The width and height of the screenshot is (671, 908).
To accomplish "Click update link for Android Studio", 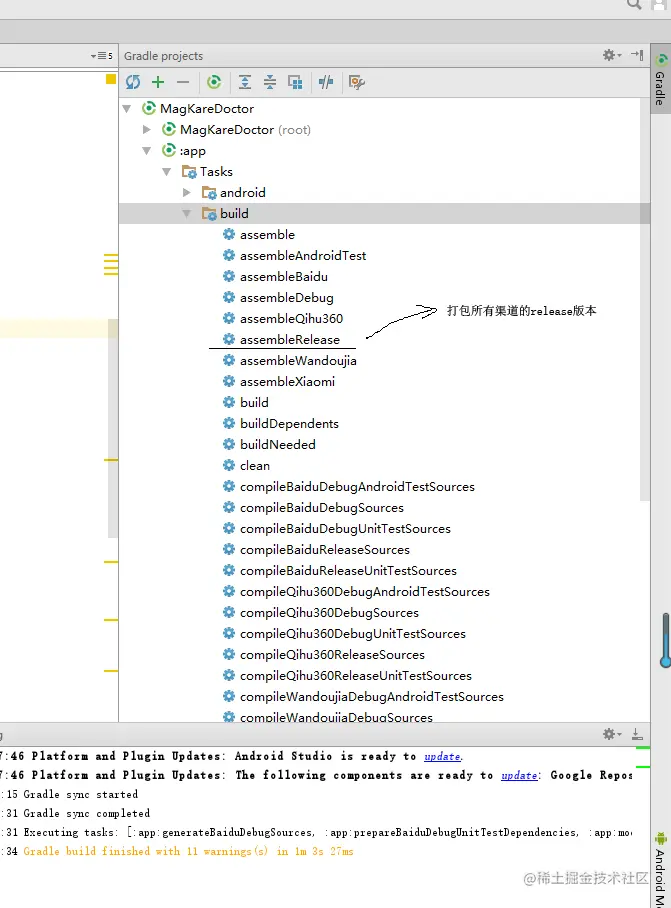I will pyautogui.click(x=442, y=756).
